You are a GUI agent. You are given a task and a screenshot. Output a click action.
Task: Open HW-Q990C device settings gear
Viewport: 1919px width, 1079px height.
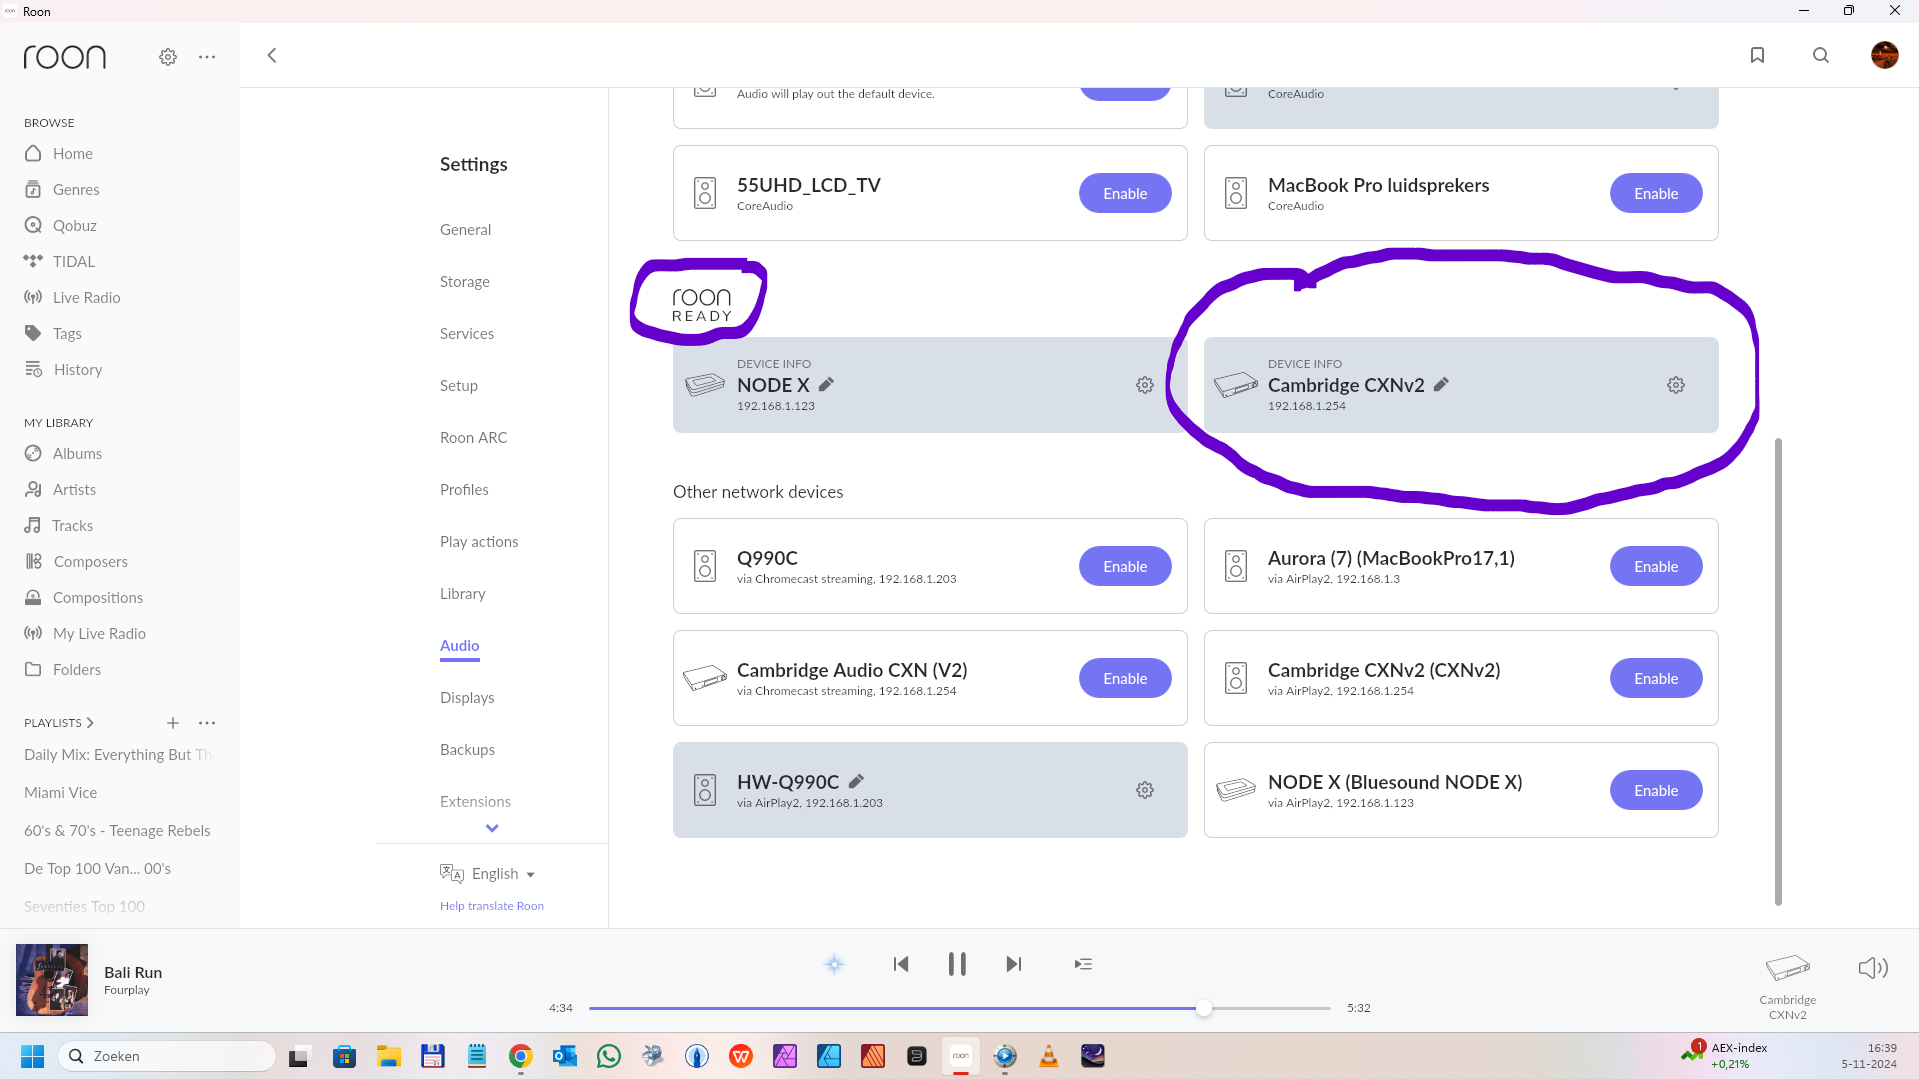(x=1145, y=790)
